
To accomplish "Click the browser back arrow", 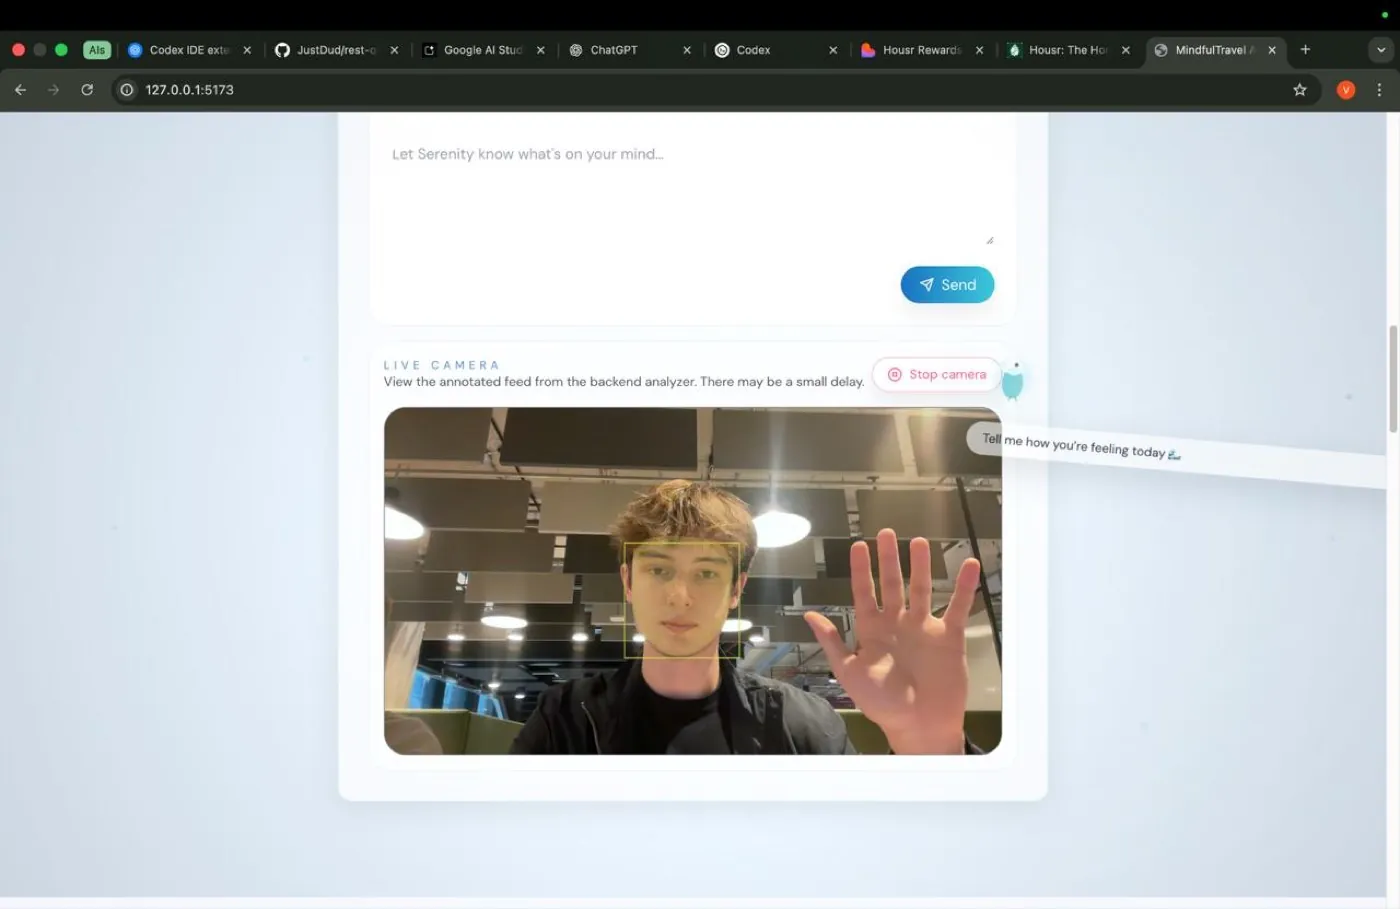I will coord(20,90).
